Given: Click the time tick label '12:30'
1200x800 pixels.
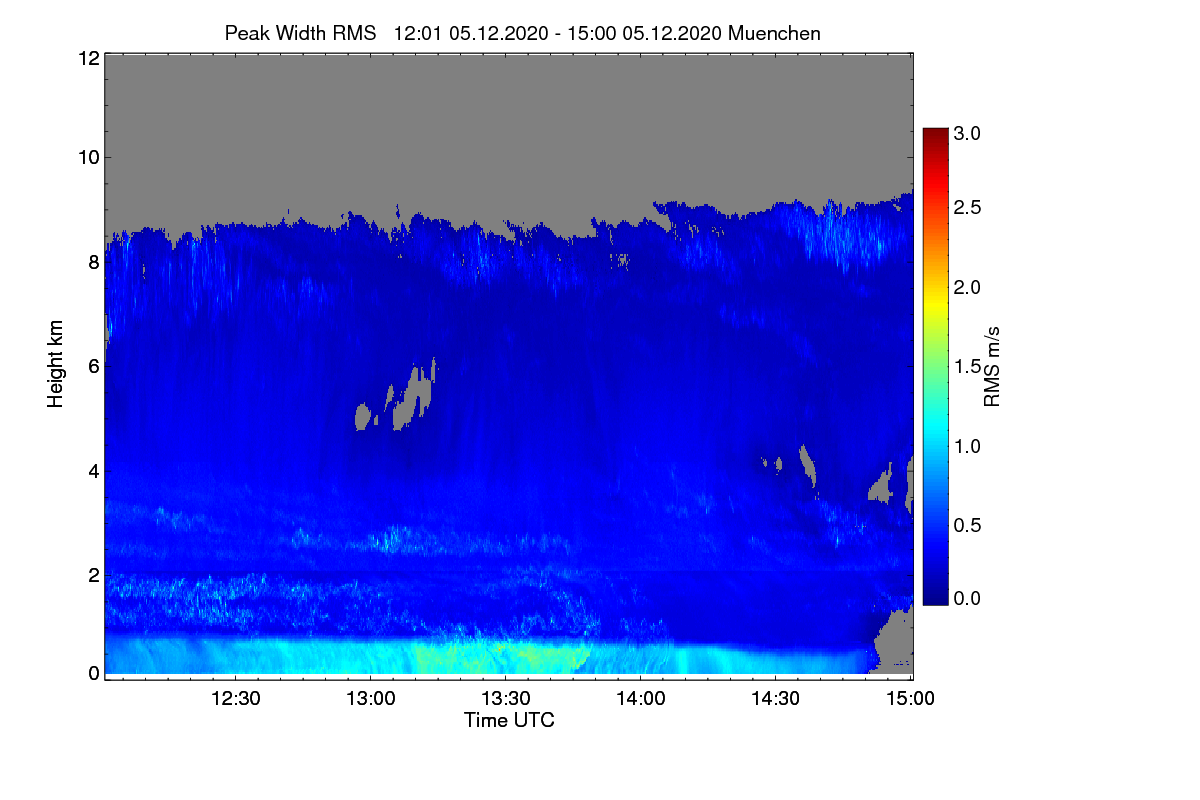Looking at the screenshot, I should coord(236,698).
